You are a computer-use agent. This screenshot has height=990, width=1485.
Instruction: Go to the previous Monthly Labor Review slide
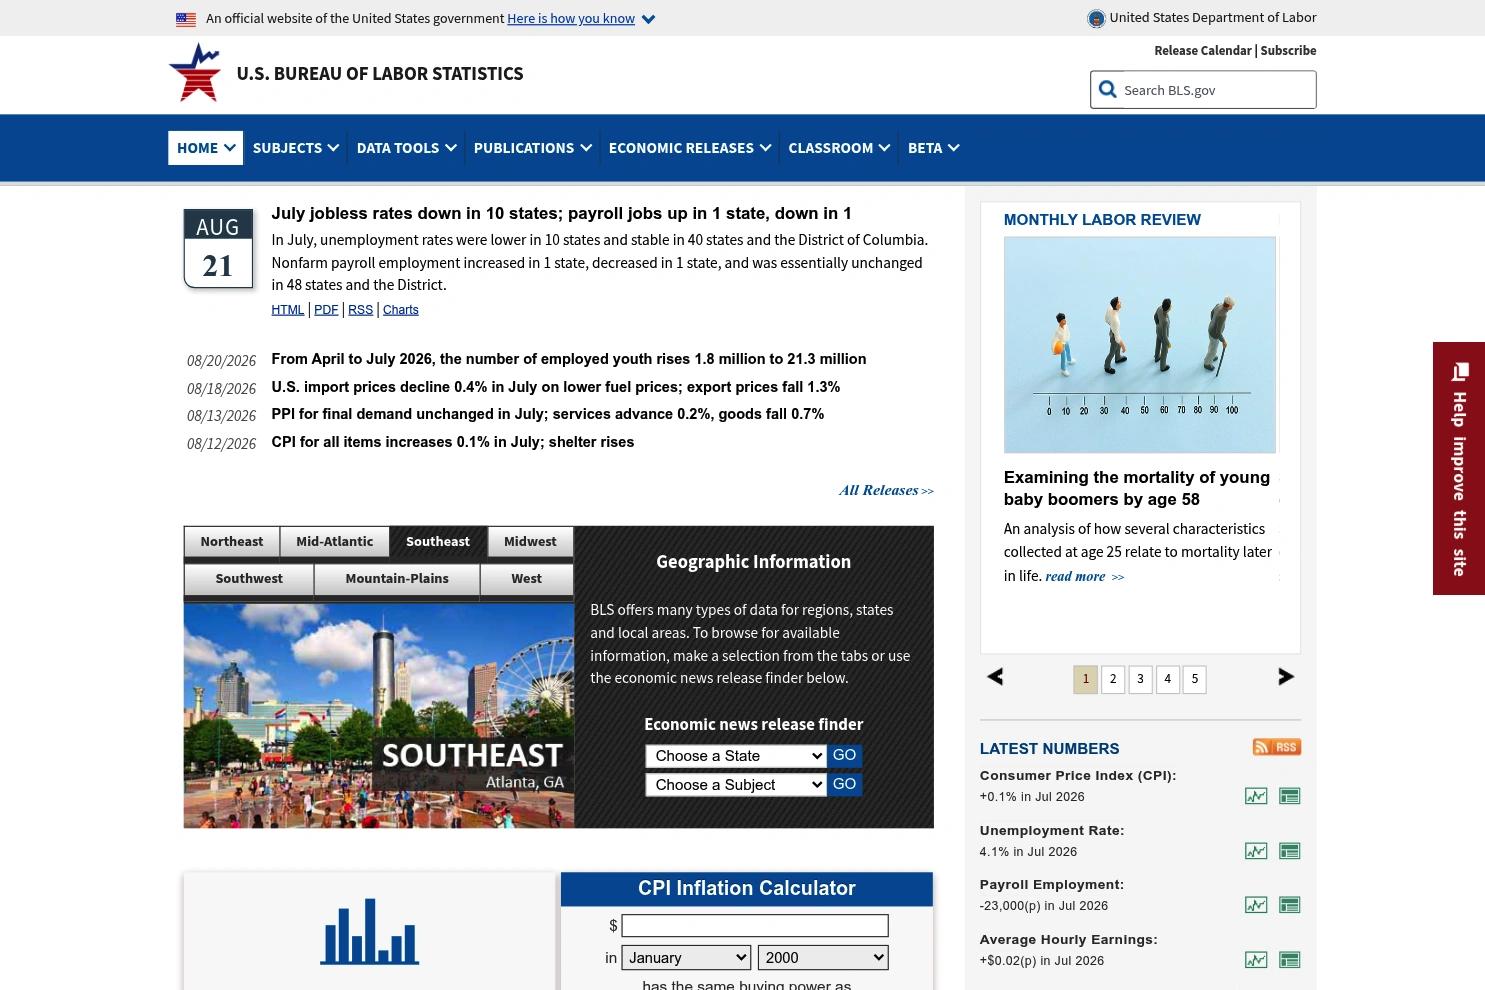point(995,677)
